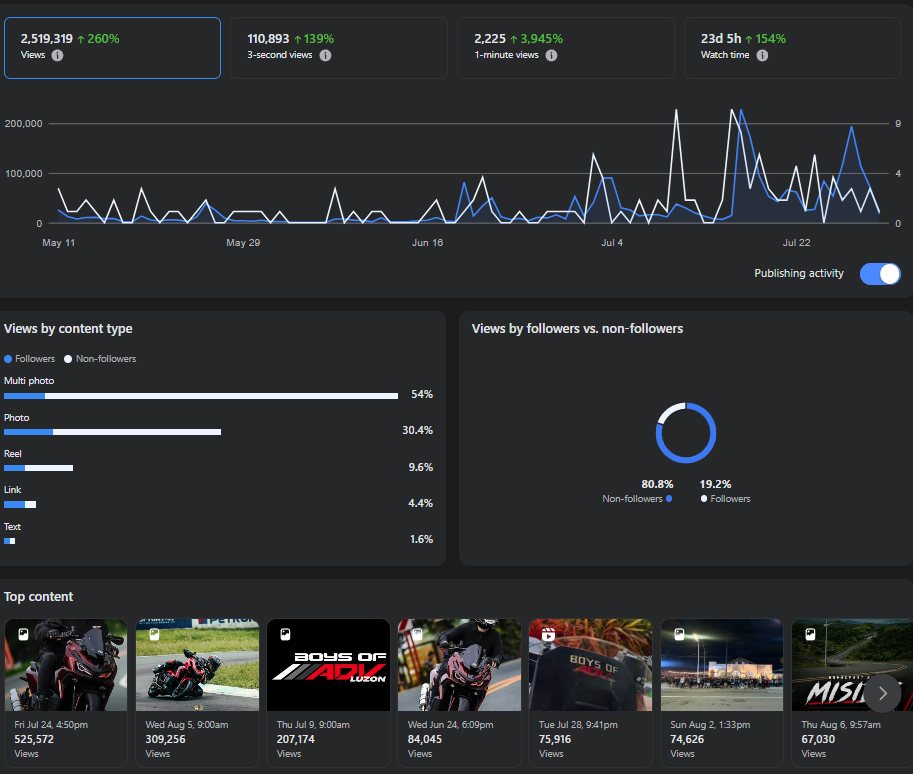Viewport: 913px width, 774px height.
Task: Open the Wed Jun 24 motorcycle post thumbnail
Action: [459, 665]
